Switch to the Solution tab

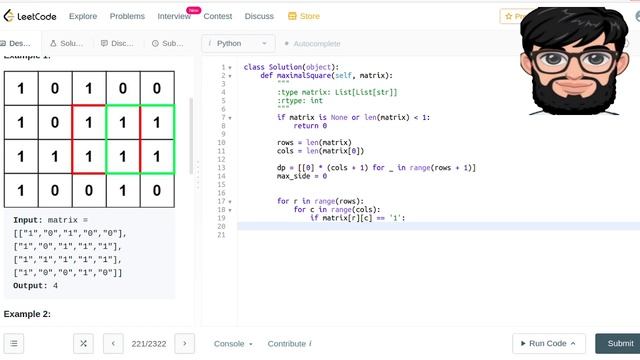[67, 43]
